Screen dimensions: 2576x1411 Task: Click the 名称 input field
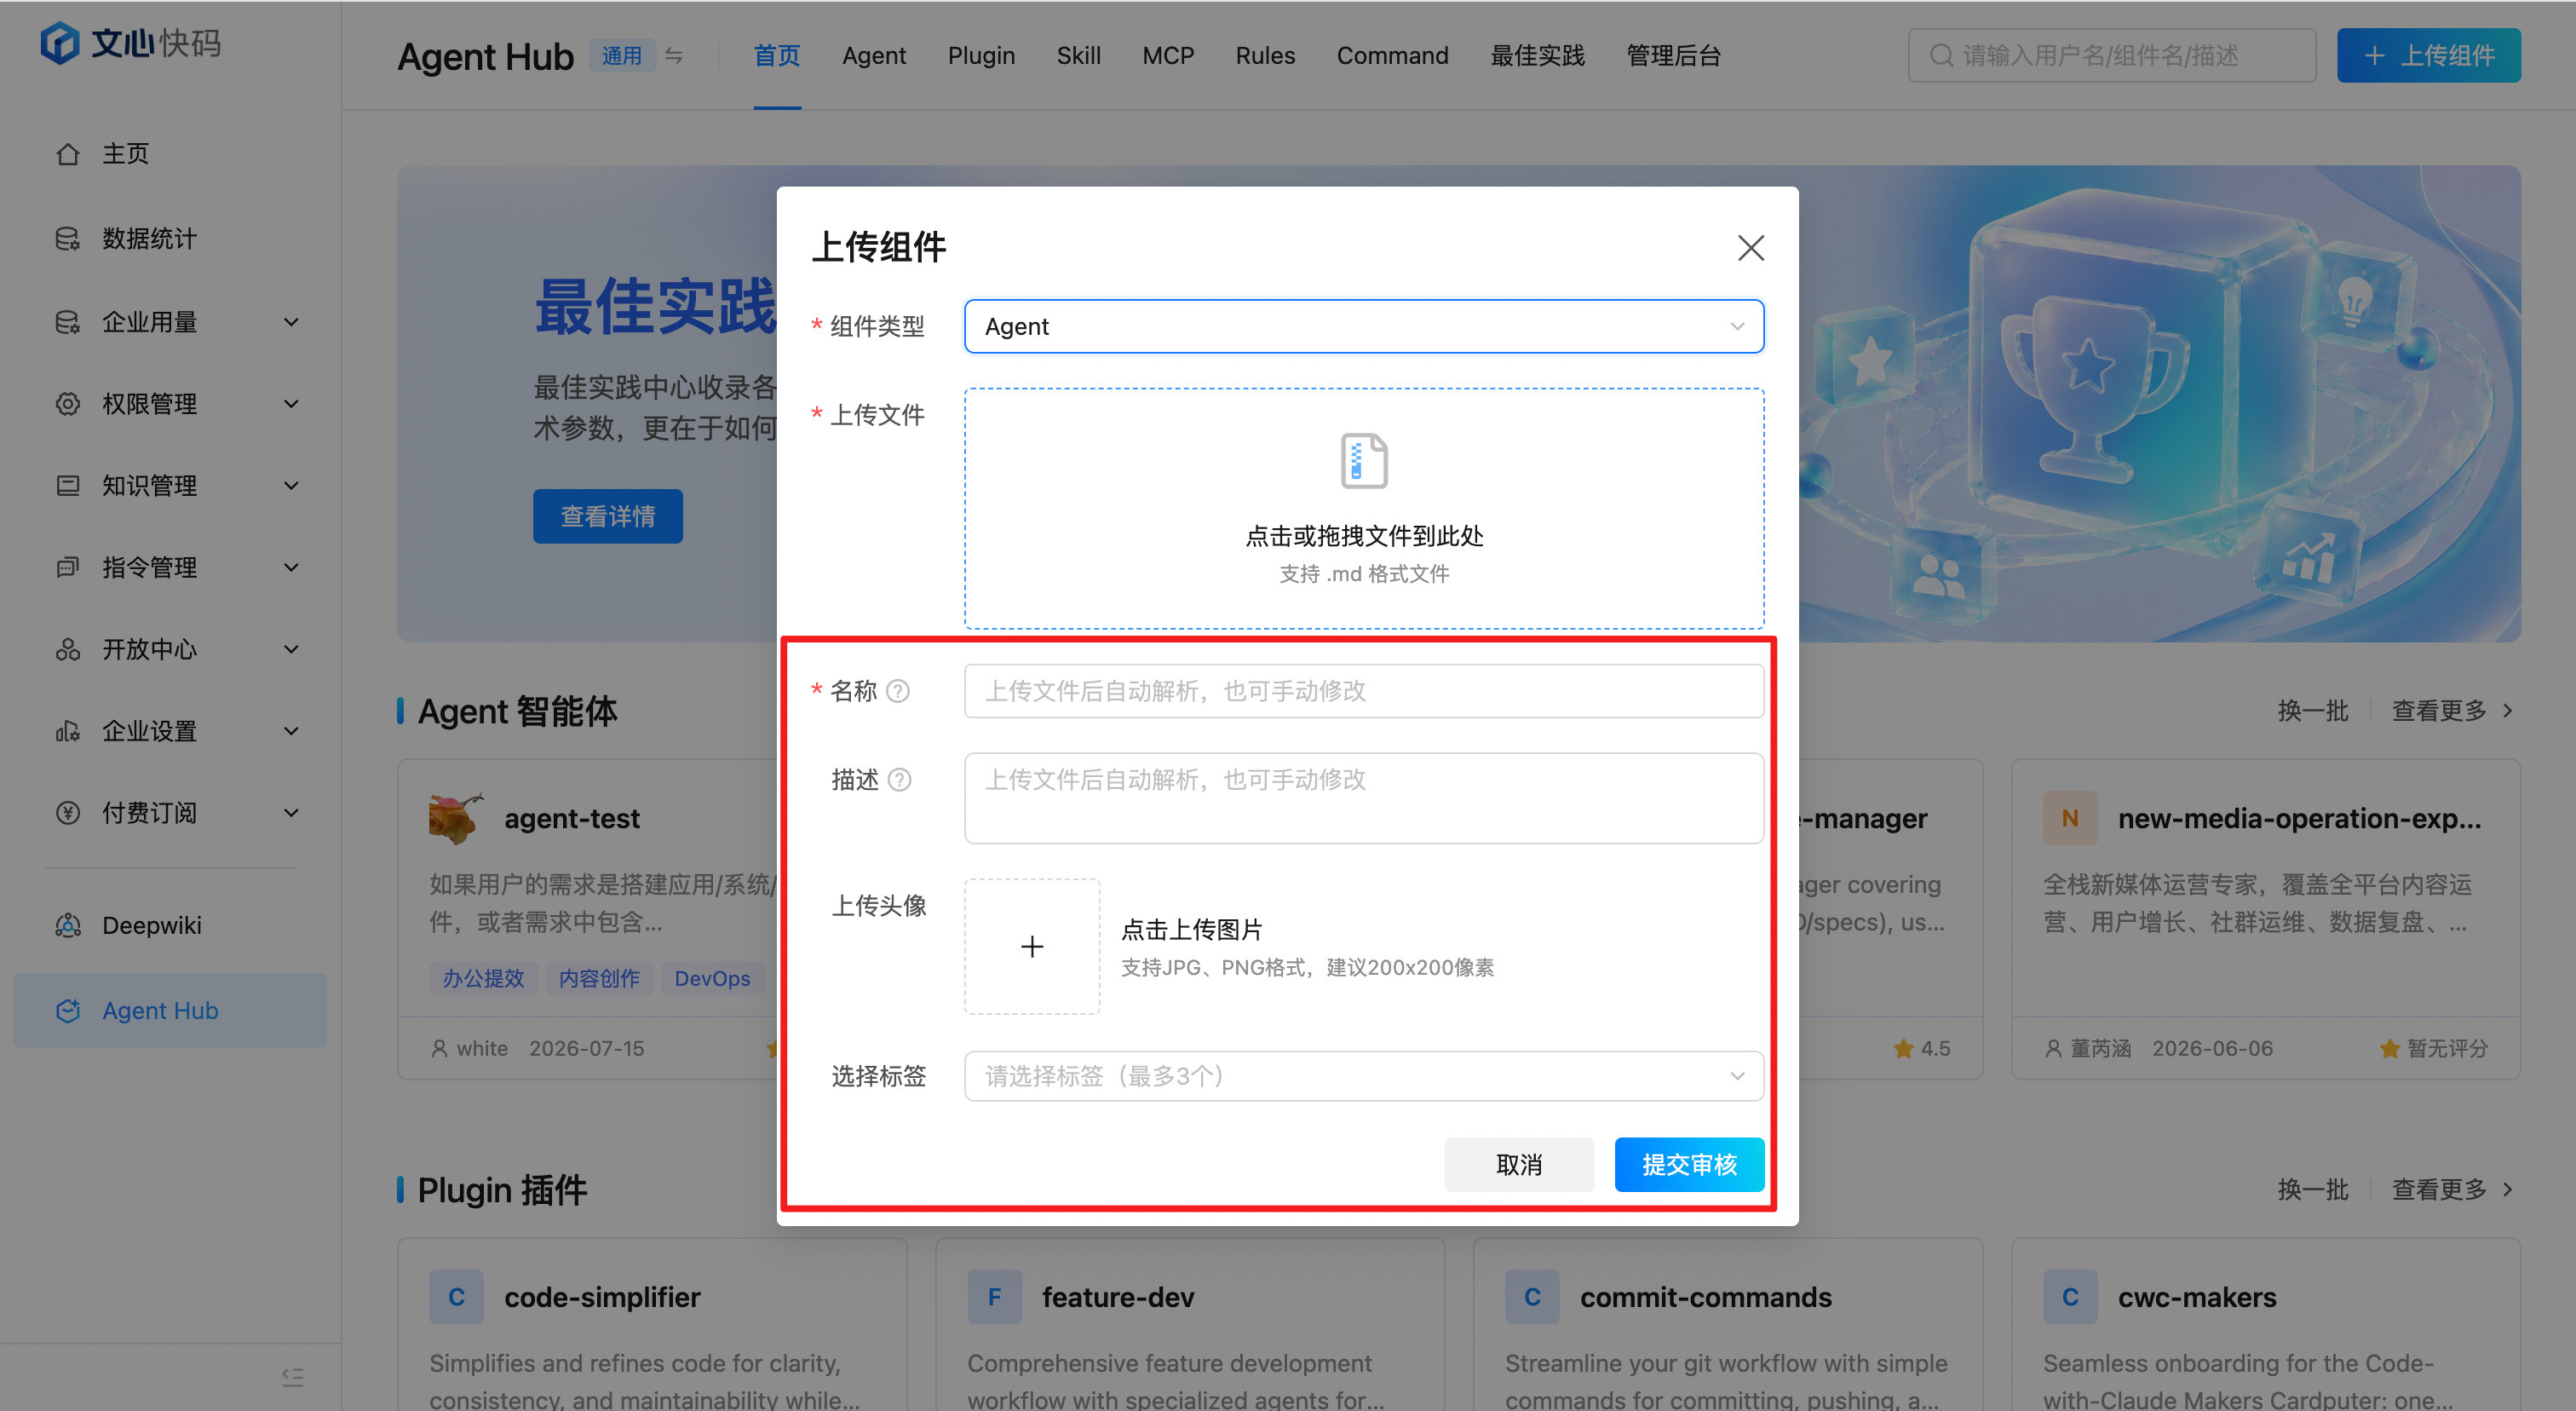[x=1364, y=691]
